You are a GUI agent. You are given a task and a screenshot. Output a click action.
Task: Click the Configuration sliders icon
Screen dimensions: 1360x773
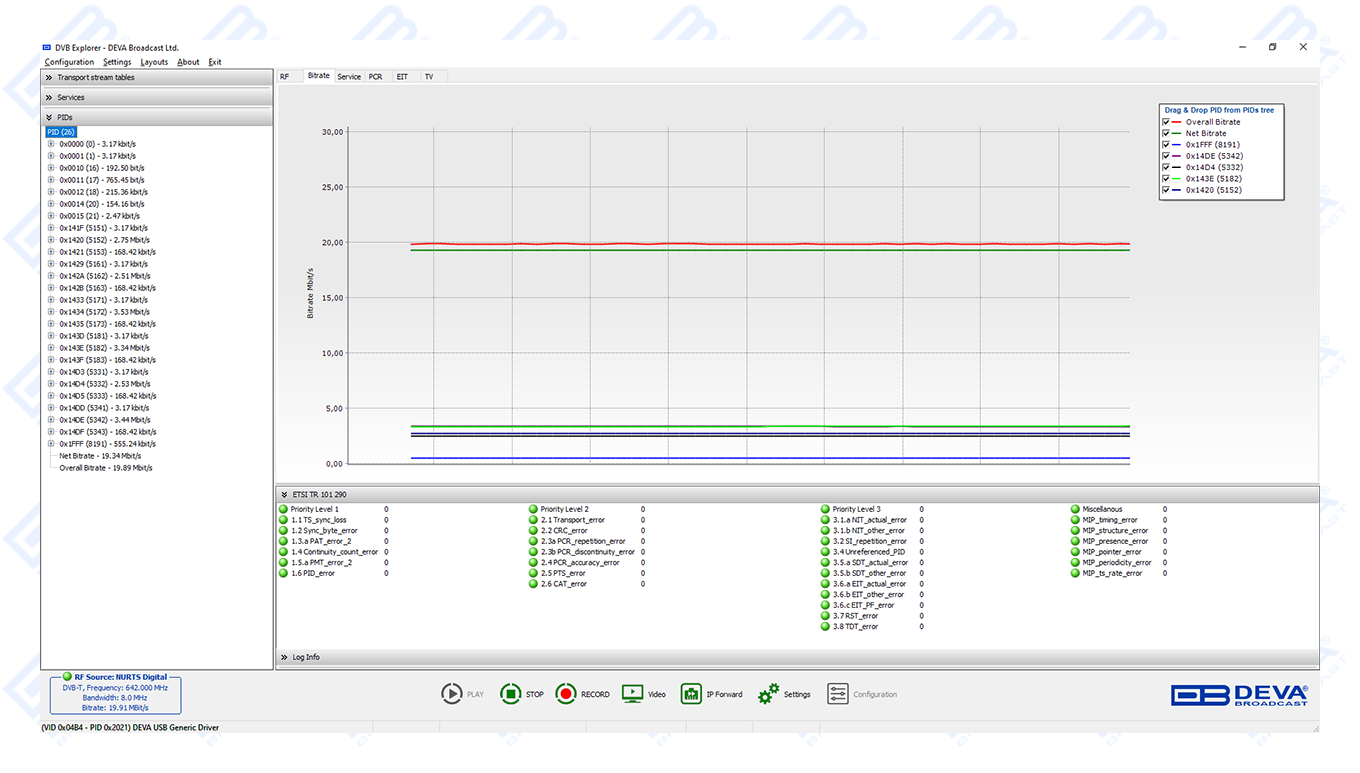tap(837, 694)
